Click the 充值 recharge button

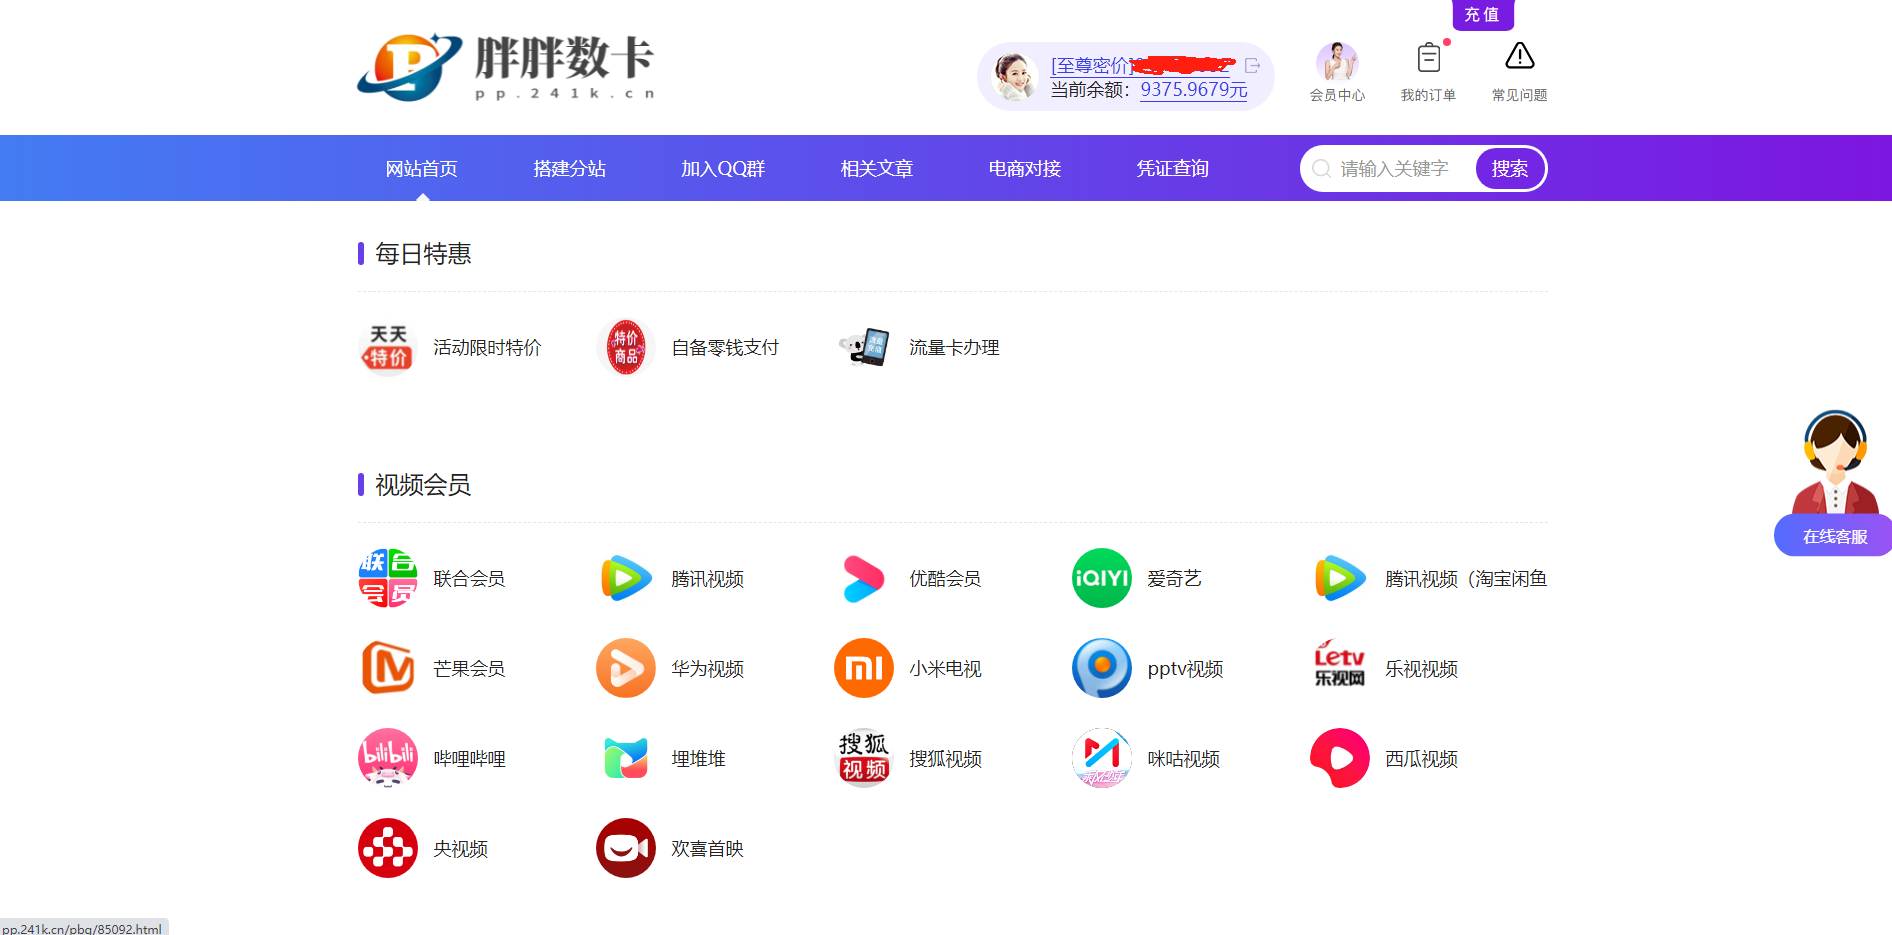coord(1481,15)
